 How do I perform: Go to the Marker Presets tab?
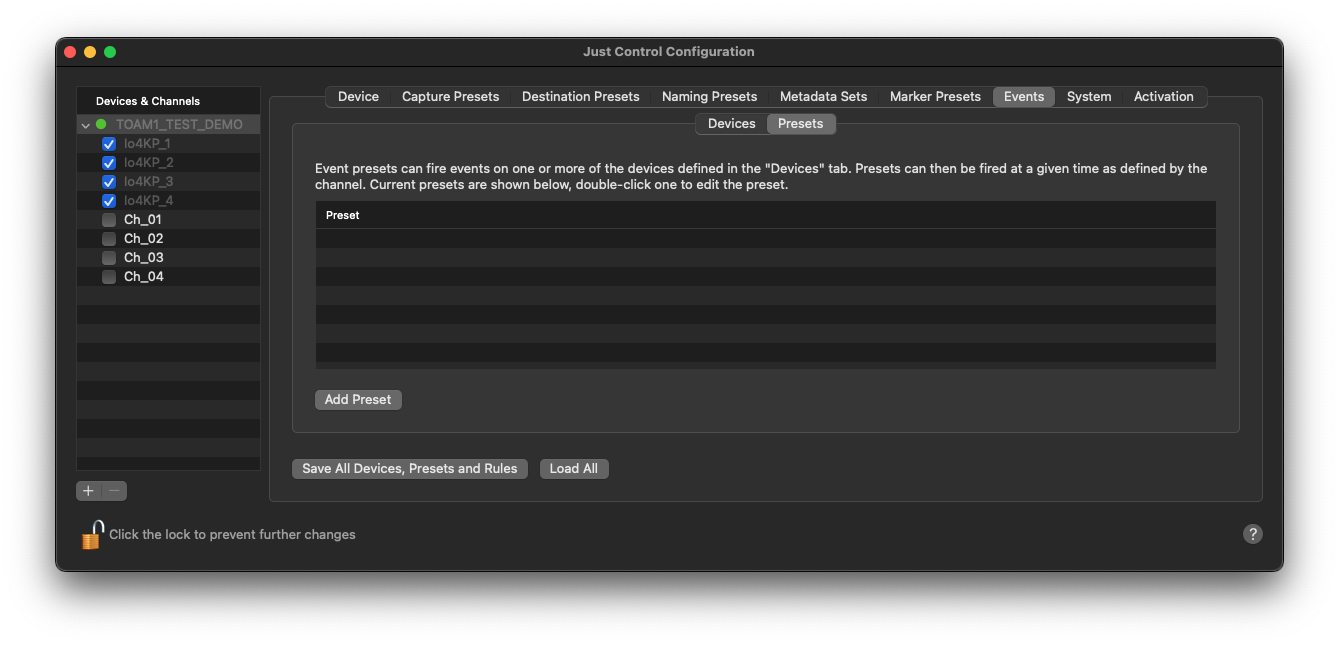click(935, 97)
